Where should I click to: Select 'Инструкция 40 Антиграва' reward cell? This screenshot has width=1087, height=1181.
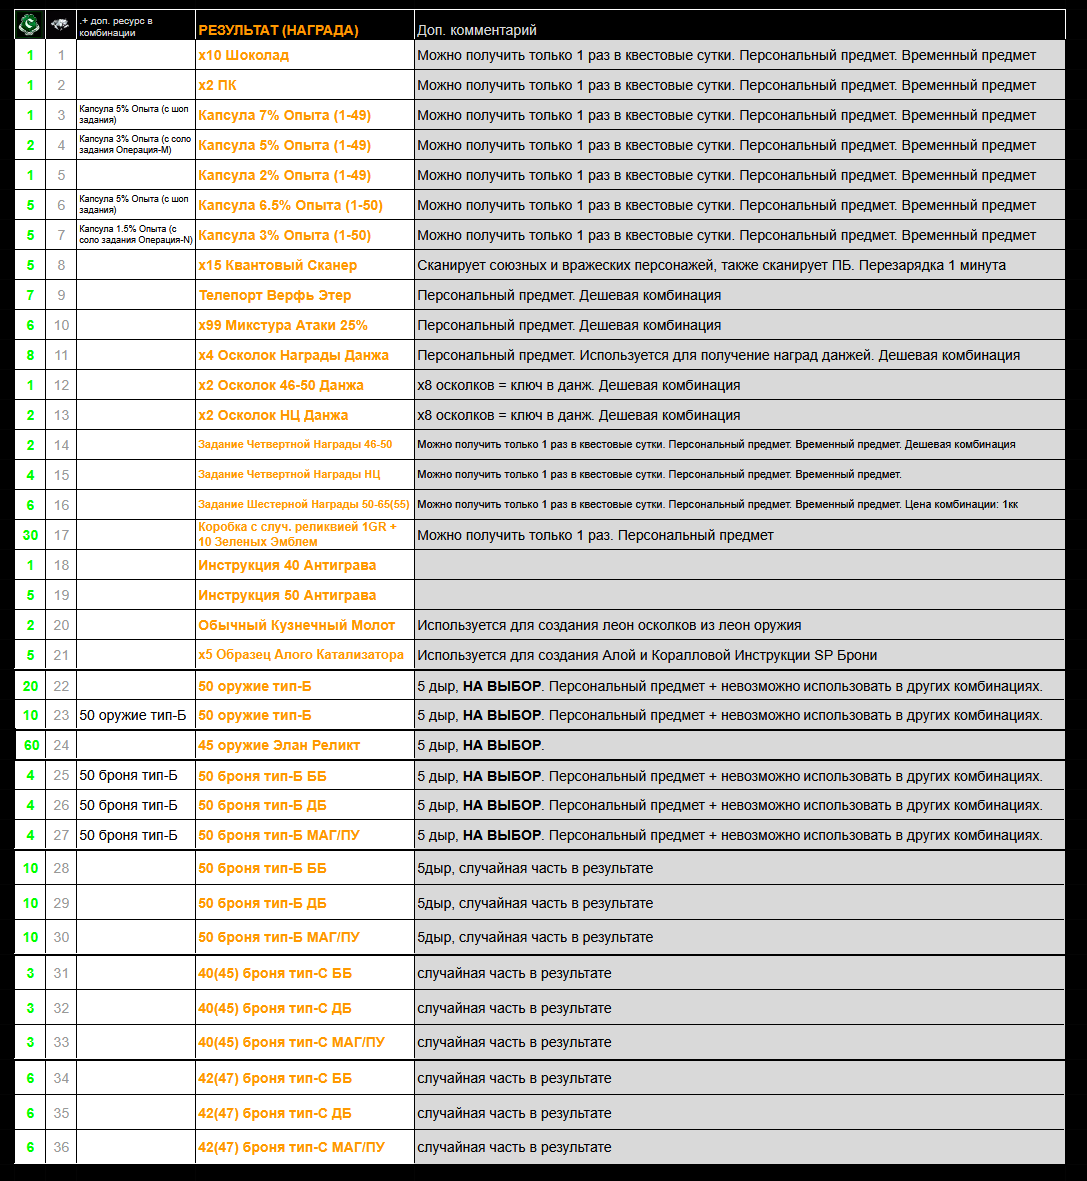(x=287, y=565)
